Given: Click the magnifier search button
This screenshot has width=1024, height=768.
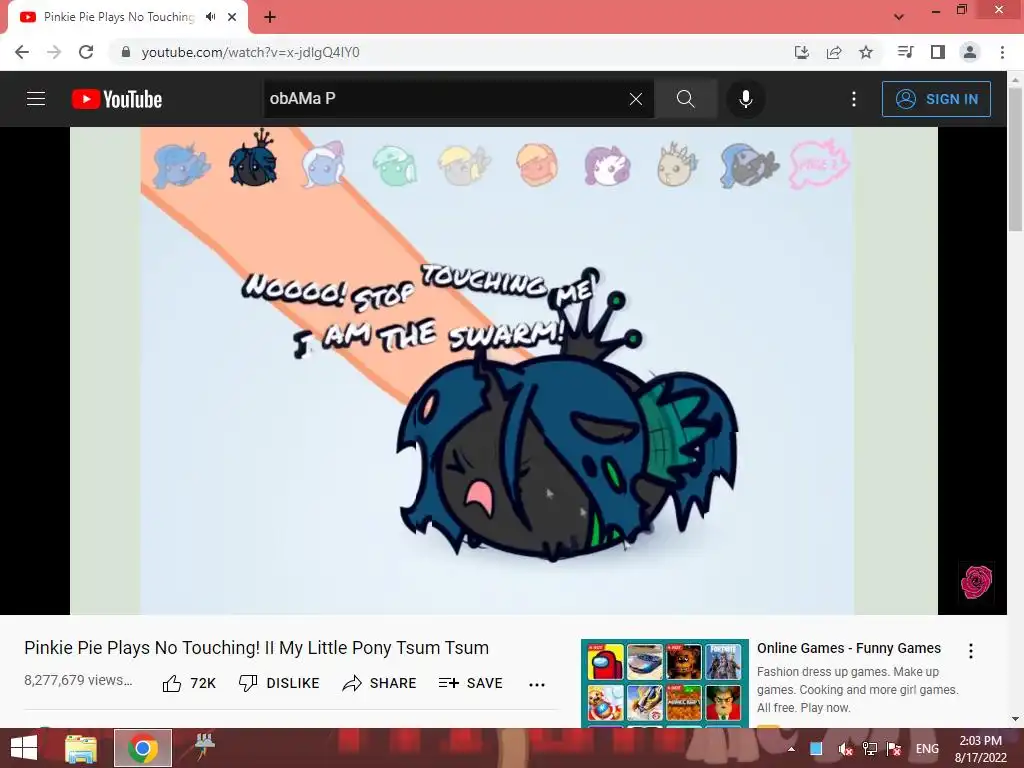Looking at the screenshot, I should [x=685, y=99].
